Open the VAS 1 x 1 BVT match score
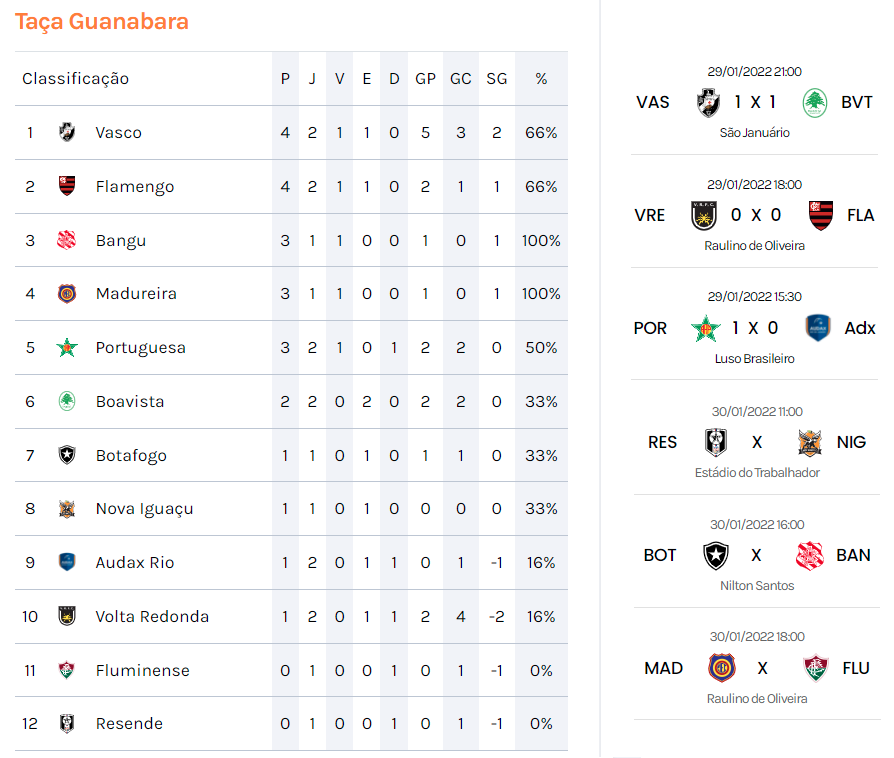The image size is (894, 758). pos(755,102)
